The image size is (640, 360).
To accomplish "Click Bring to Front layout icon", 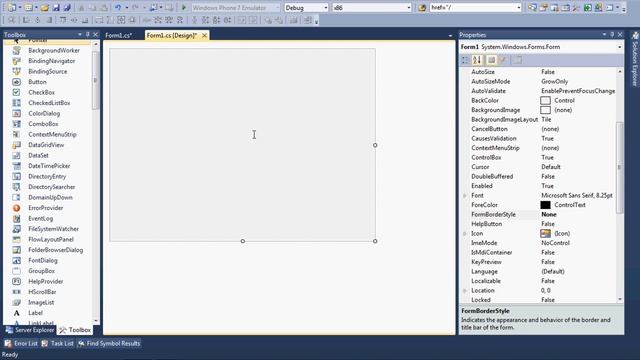I will click(x=268, y=20).
